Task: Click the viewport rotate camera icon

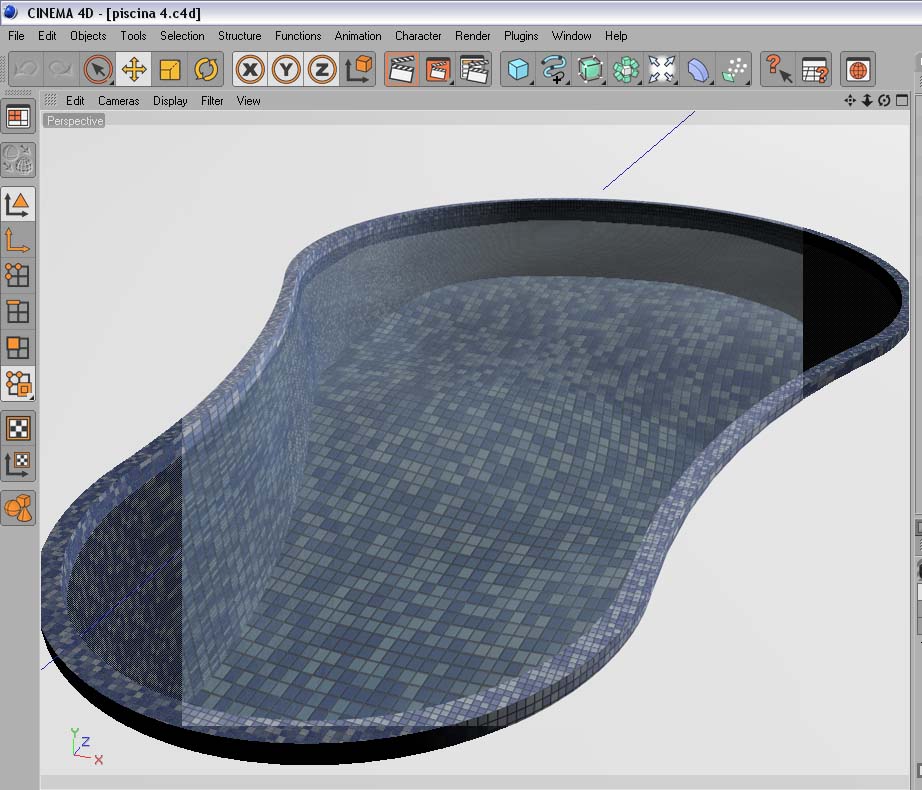Action: [x=884, y=101]
